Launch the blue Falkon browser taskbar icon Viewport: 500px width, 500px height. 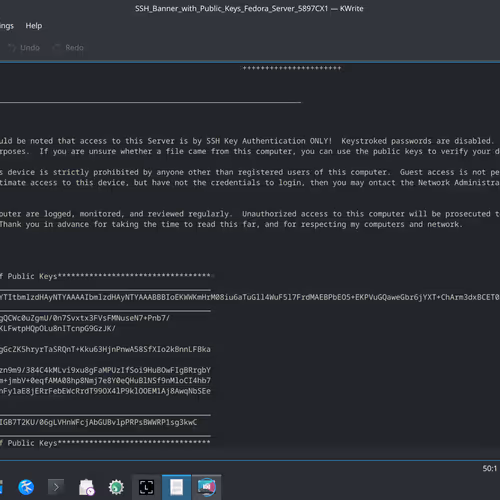(x=26, y=487)
